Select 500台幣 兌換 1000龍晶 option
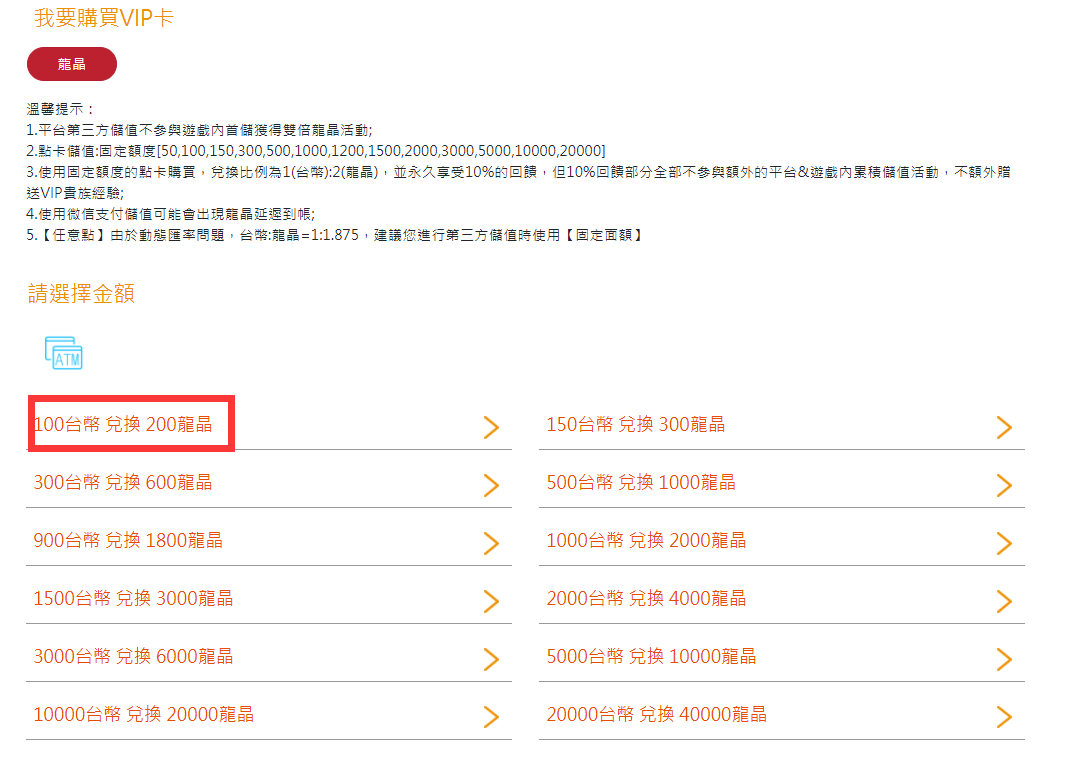The width and height of the screenshot is (1078, 762). 640,482
